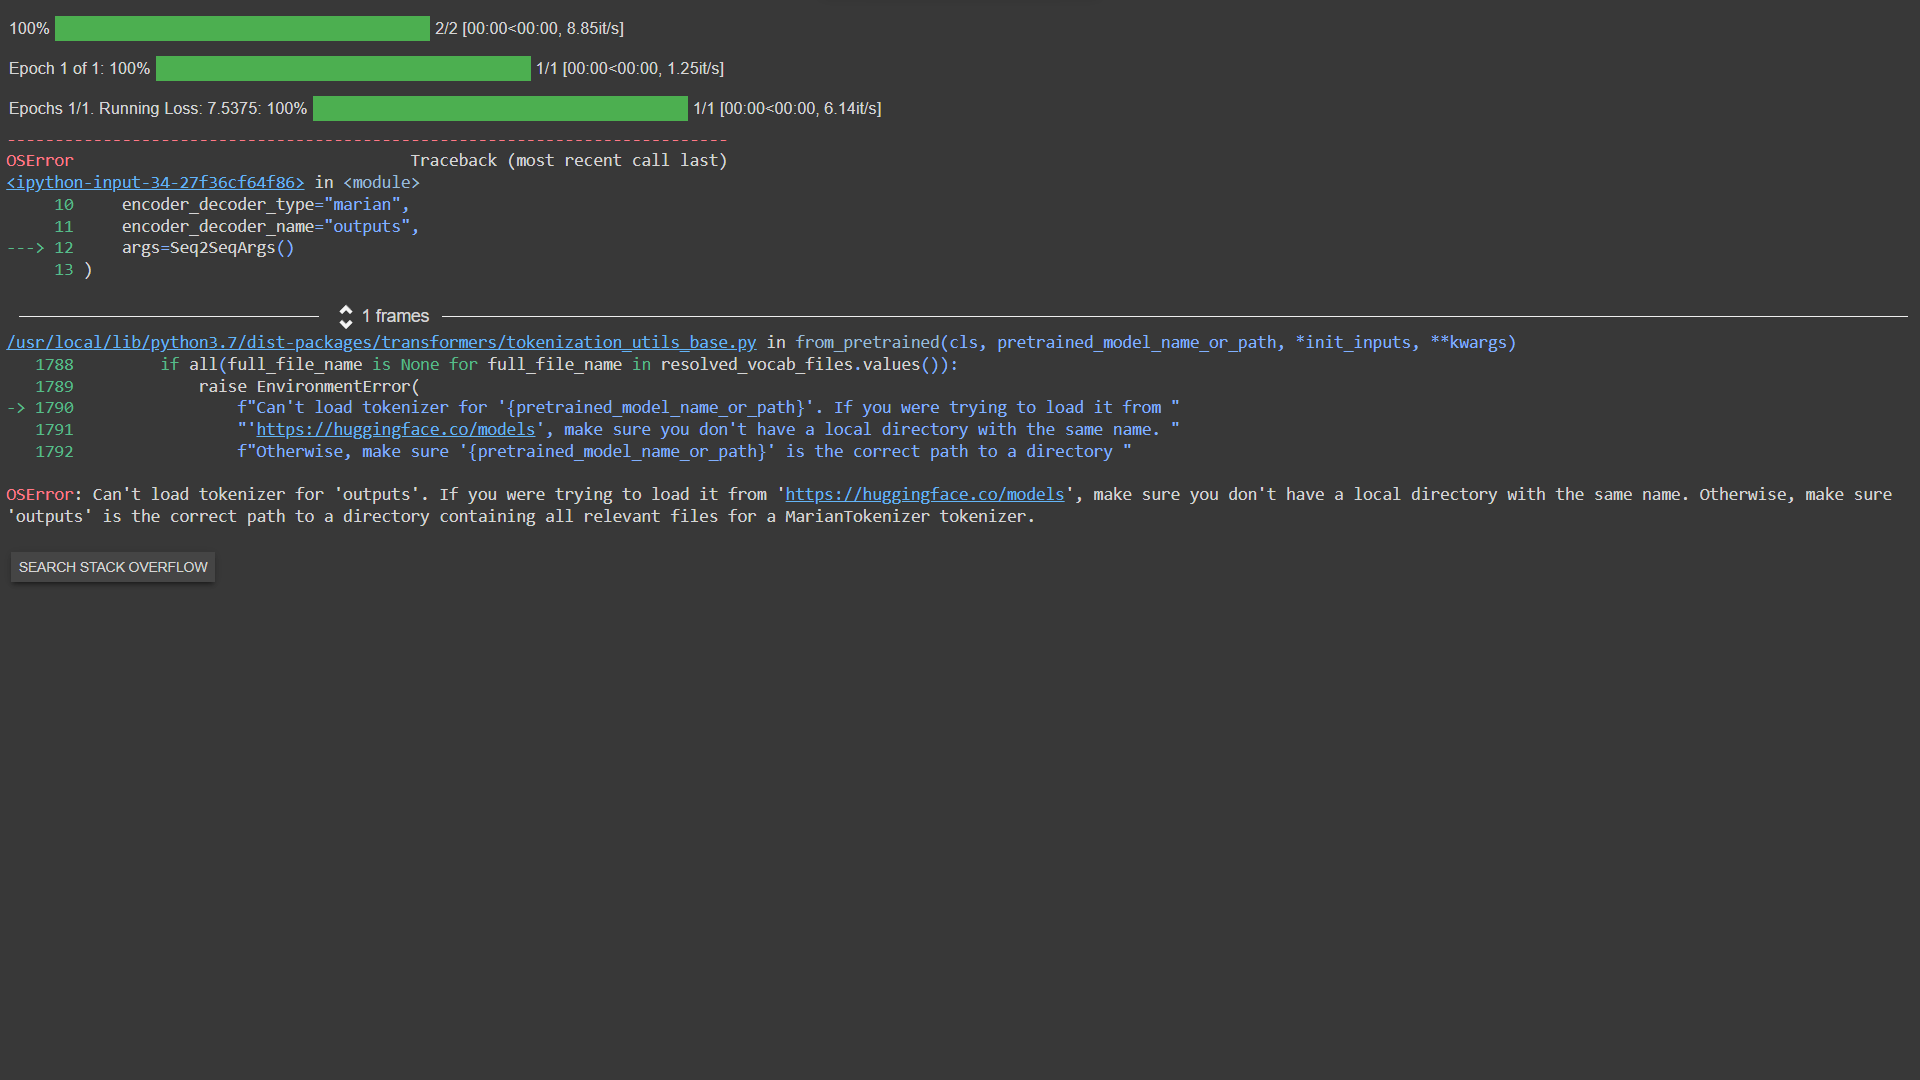Click the up chevron beside 1 frames
This screenshot has height=1080, width=1920.
click(x=346, y=310)
